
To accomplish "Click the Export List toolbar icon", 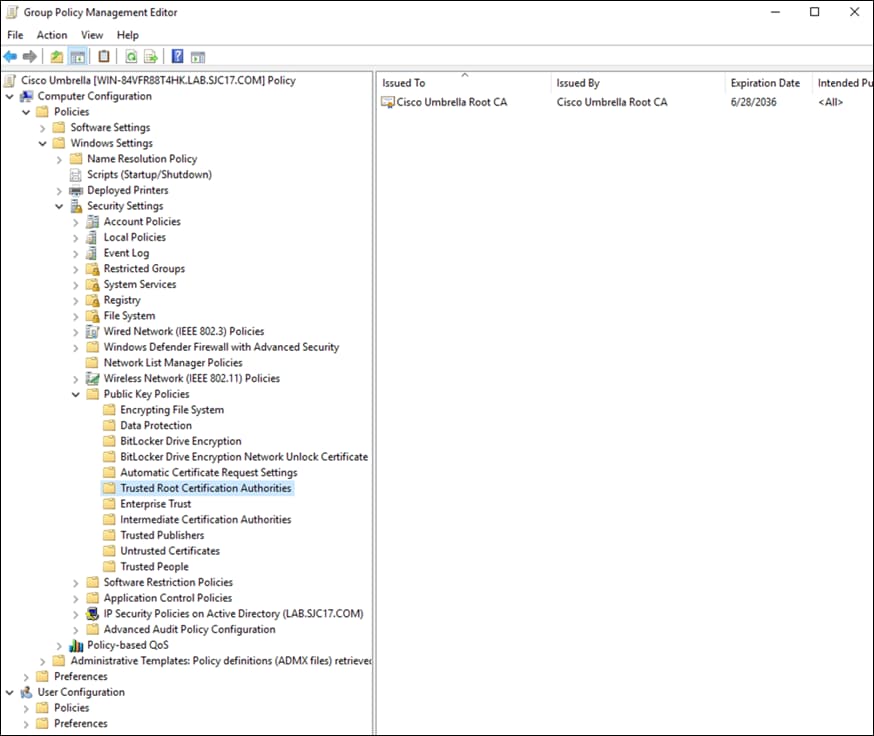I will (x=150, y=56).
